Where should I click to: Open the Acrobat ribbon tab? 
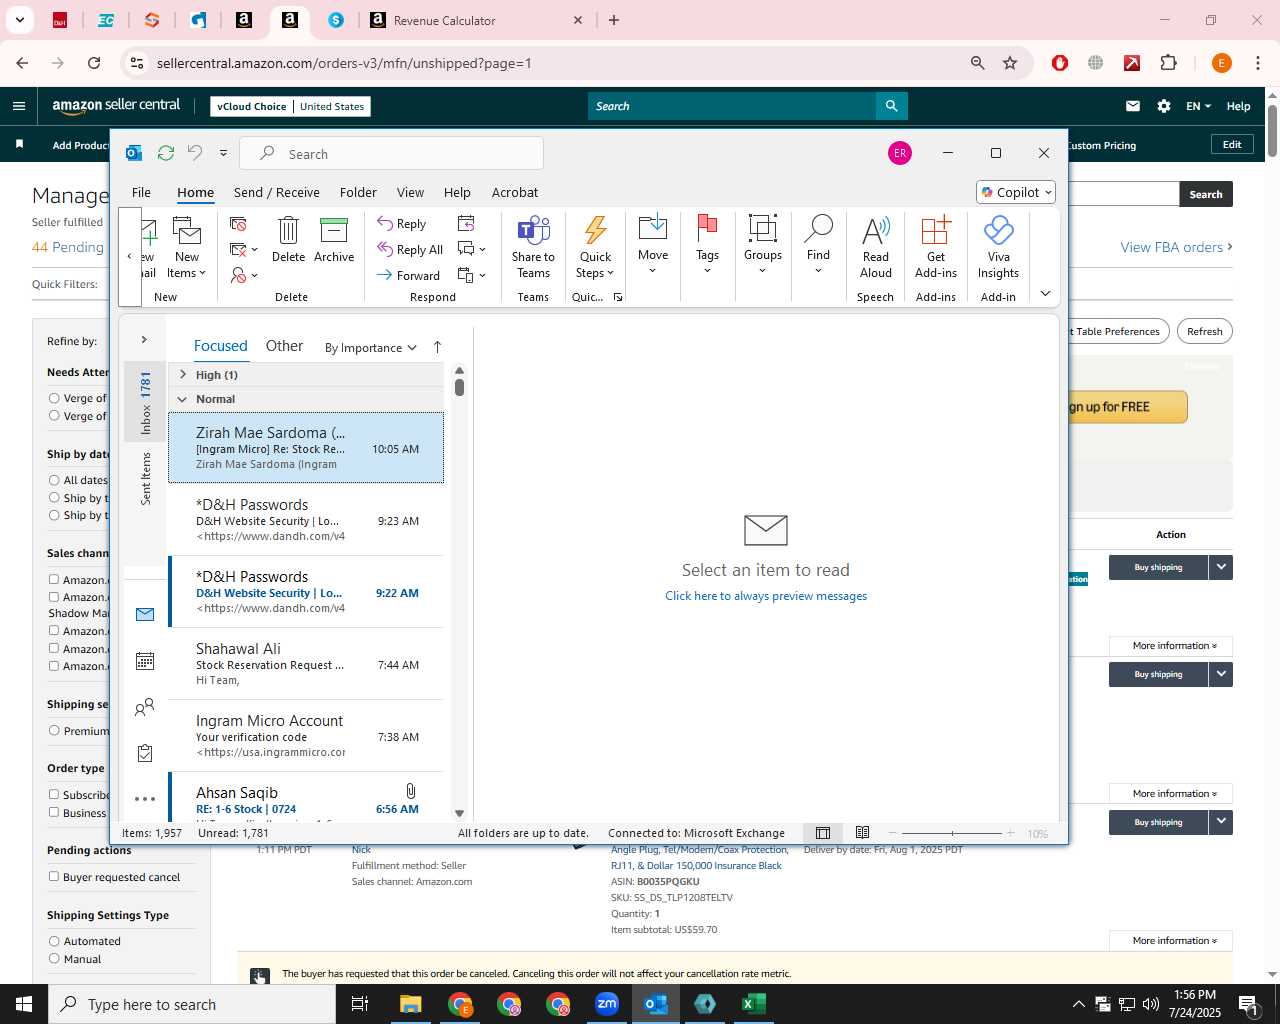(515, 192)
